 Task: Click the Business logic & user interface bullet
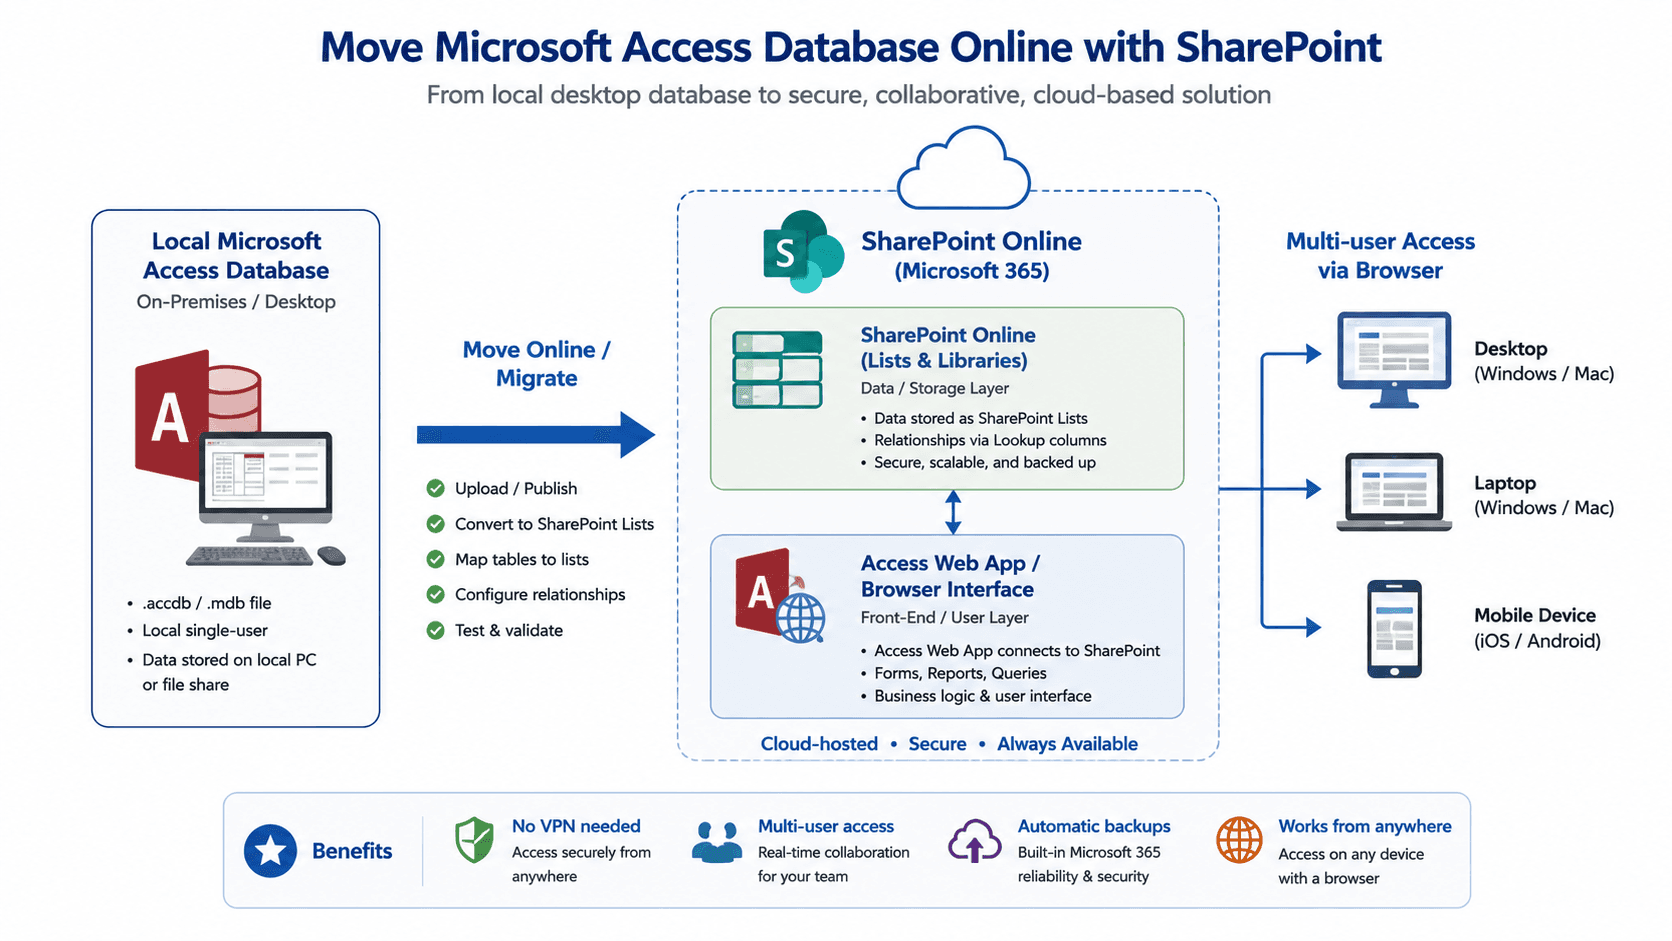976,696
